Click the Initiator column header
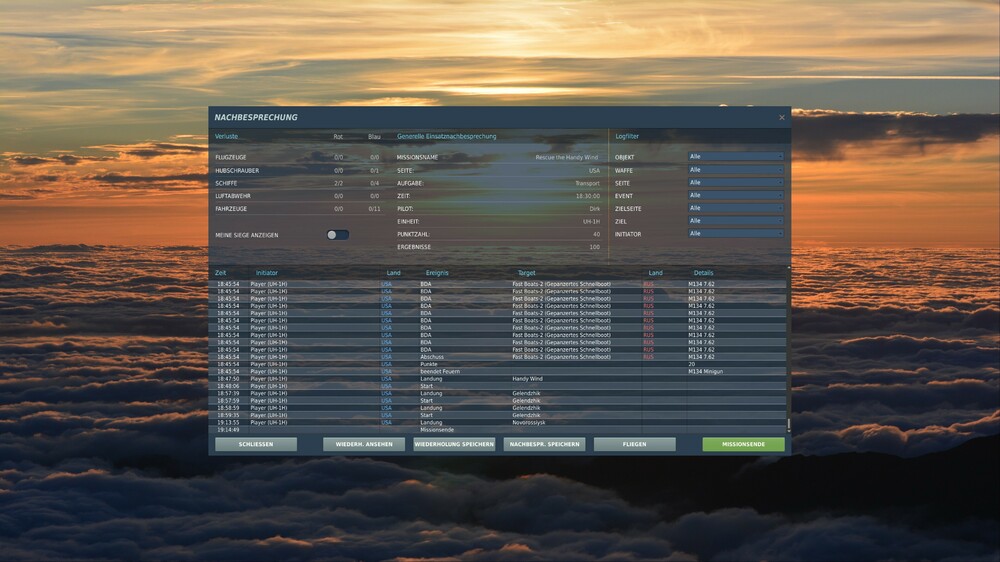The height and width of the screenshot is (562, 1000). (267, 273)
